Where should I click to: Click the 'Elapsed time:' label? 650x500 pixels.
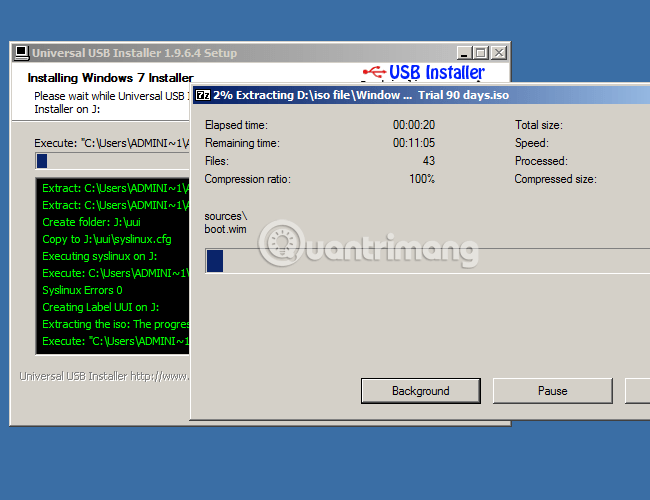click(236, 125)
